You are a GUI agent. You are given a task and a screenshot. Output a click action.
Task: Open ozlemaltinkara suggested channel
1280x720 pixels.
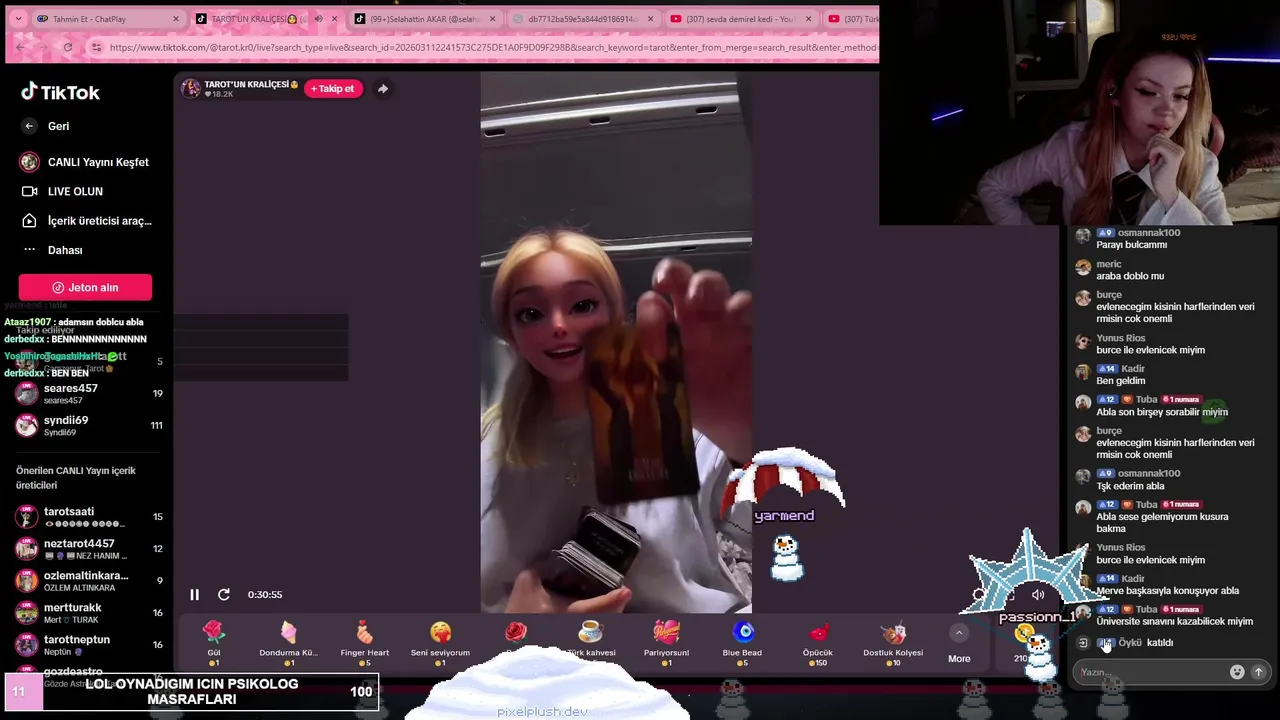tap(88, 581)
